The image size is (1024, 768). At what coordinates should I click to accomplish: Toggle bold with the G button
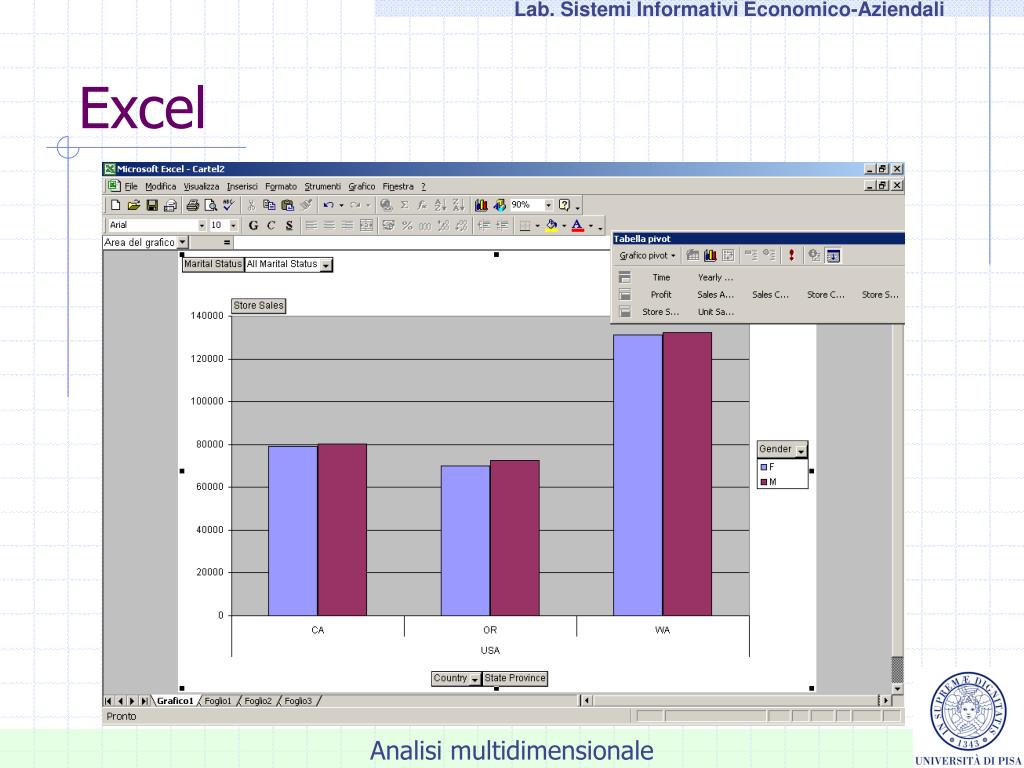253,225
